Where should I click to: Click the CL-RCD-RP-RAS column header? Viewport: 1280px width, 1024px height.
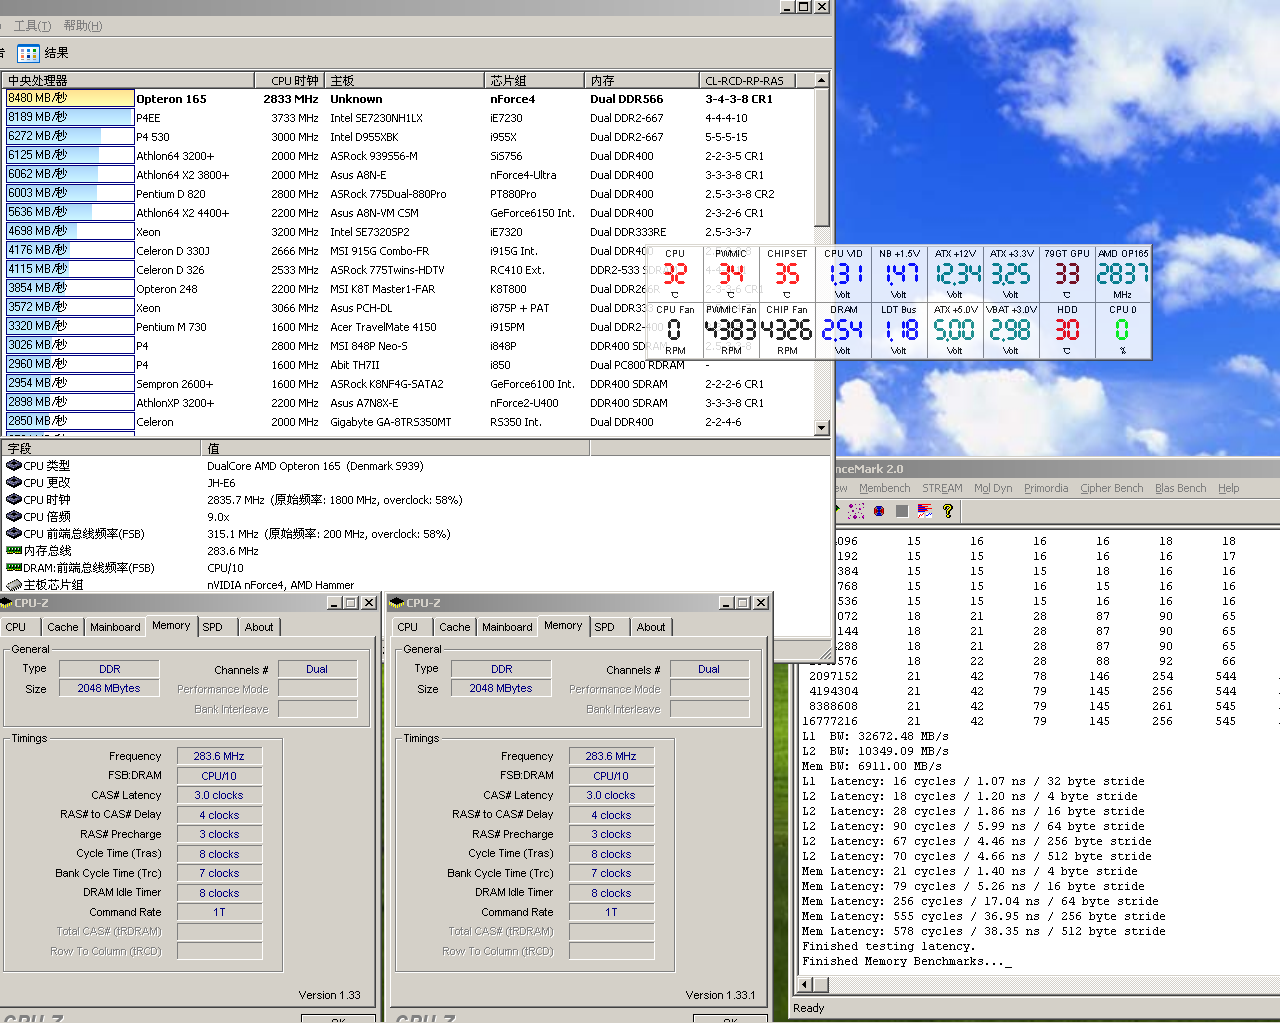[744, 81]
